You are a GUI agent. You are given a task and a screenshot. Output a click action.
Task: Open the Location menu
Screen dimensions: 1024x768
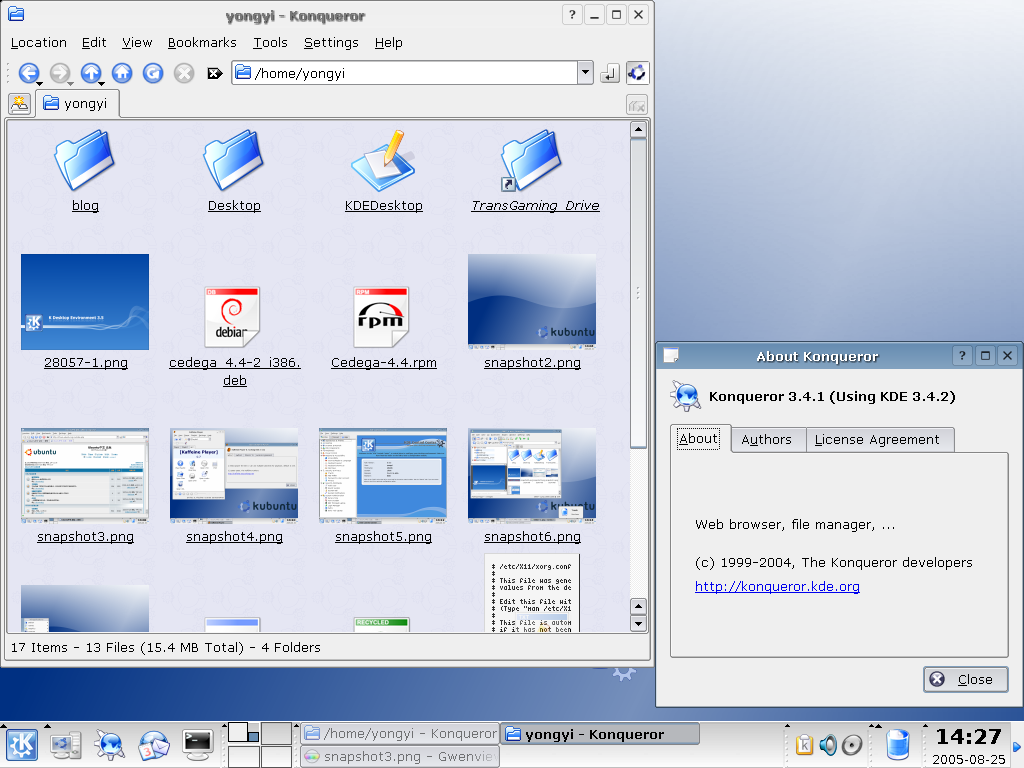coord(39,42)
